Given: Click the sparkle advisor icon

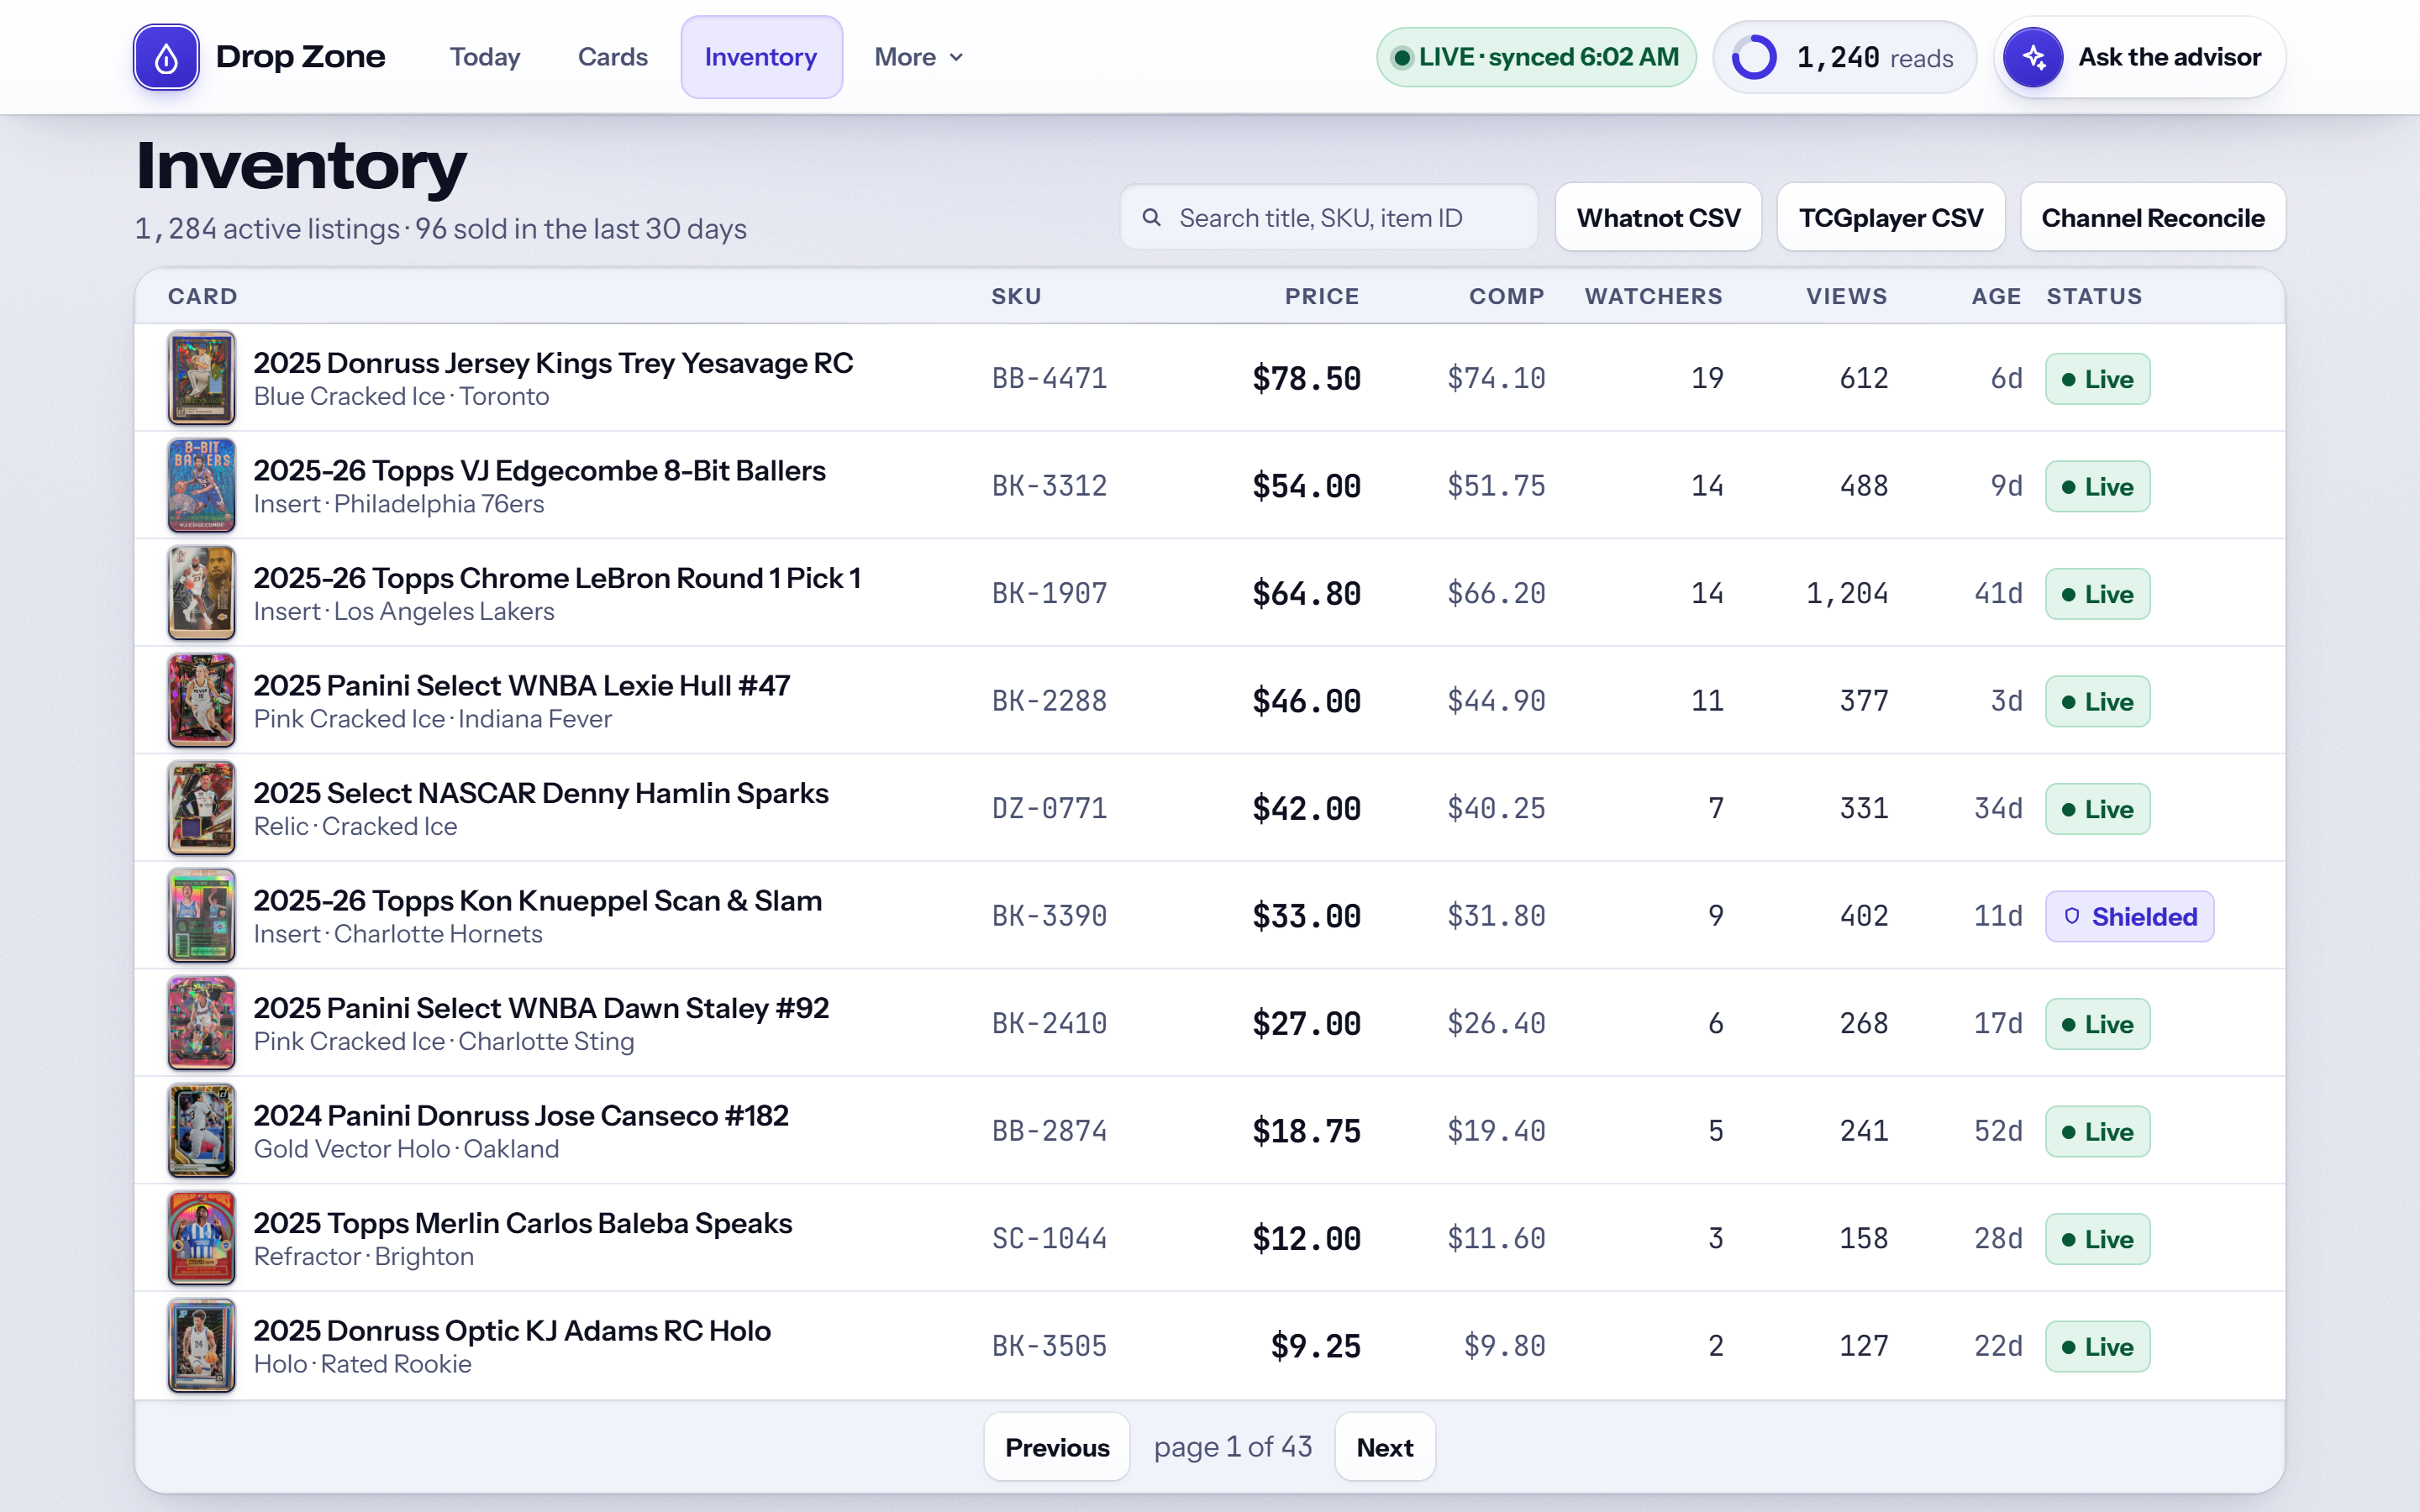Looking at the screenshot, I should pyautogui.click(x=2034, y=57).
